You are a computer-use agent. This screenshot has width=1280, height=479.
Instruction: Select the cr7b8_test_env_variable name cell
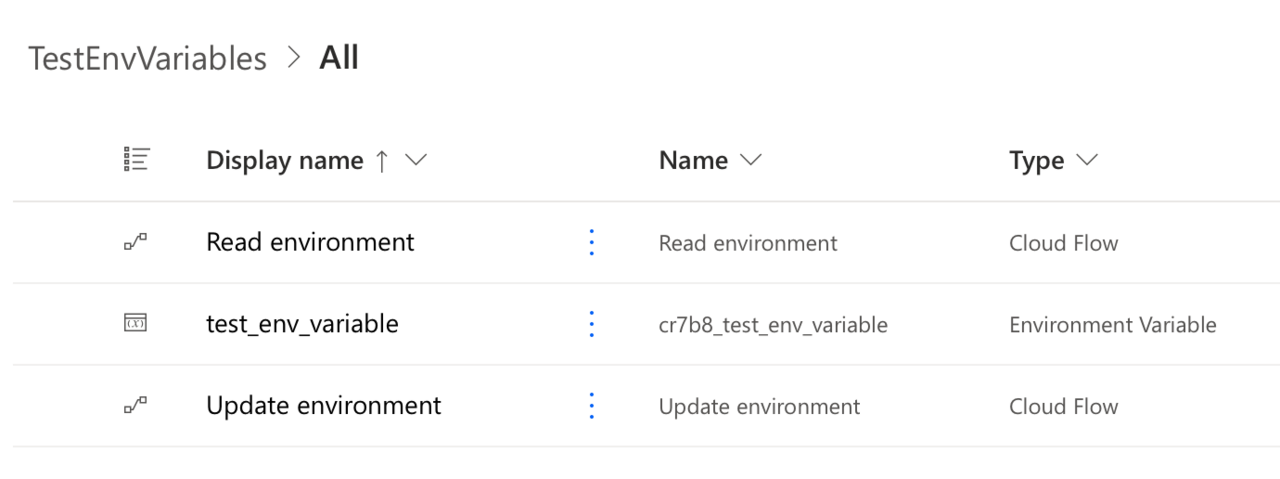coord(773,325)
